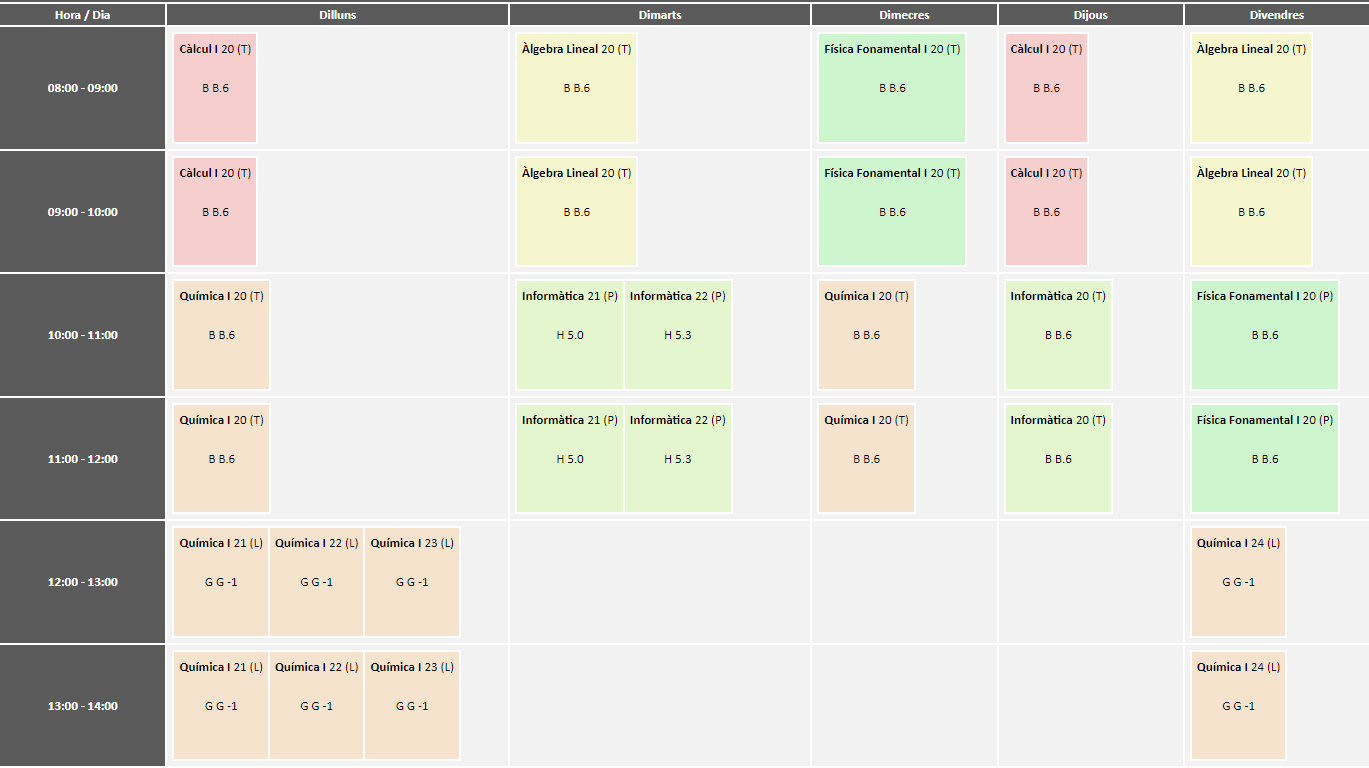Click Àlgebra Lineal on Divendres at 08:00
The height and width of the screenshot is (768, 1369).
coord(1251,88)
